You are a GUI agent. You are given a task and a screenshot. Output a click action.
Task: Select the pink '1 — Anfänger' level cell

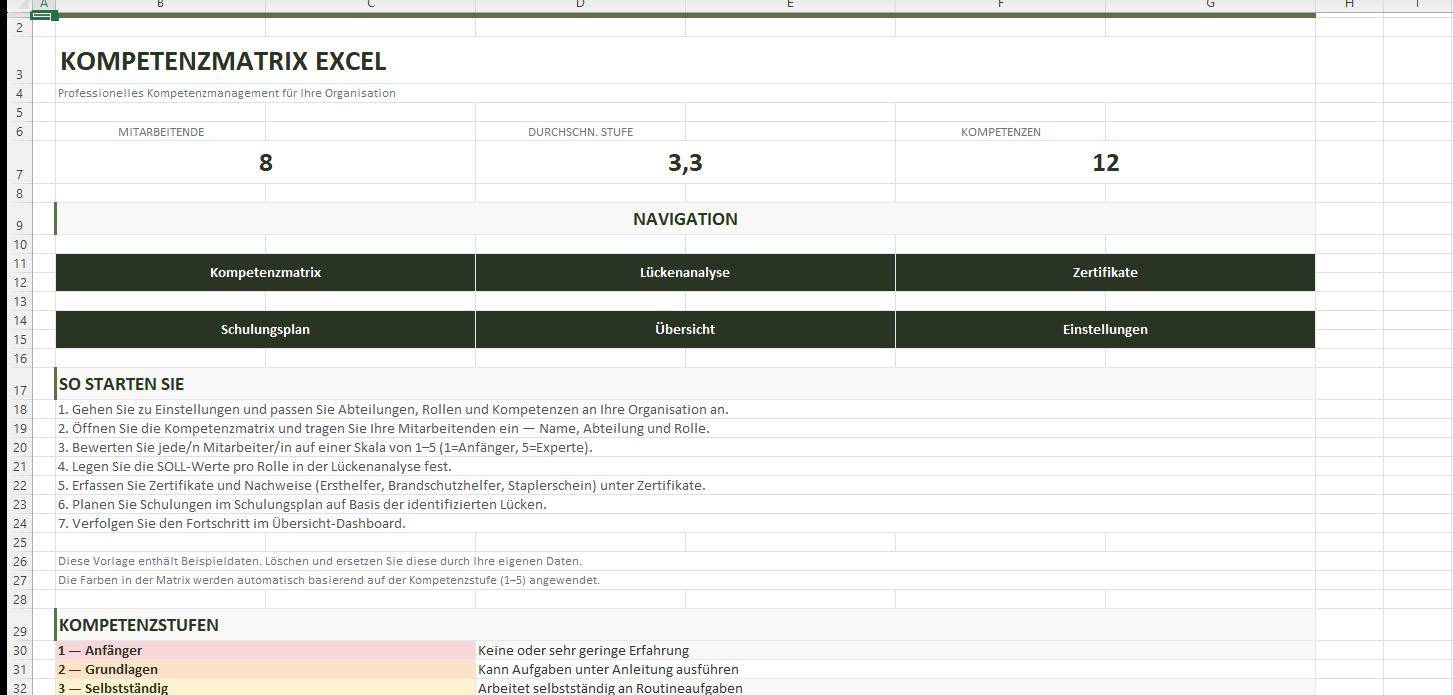tap(265, 651)
